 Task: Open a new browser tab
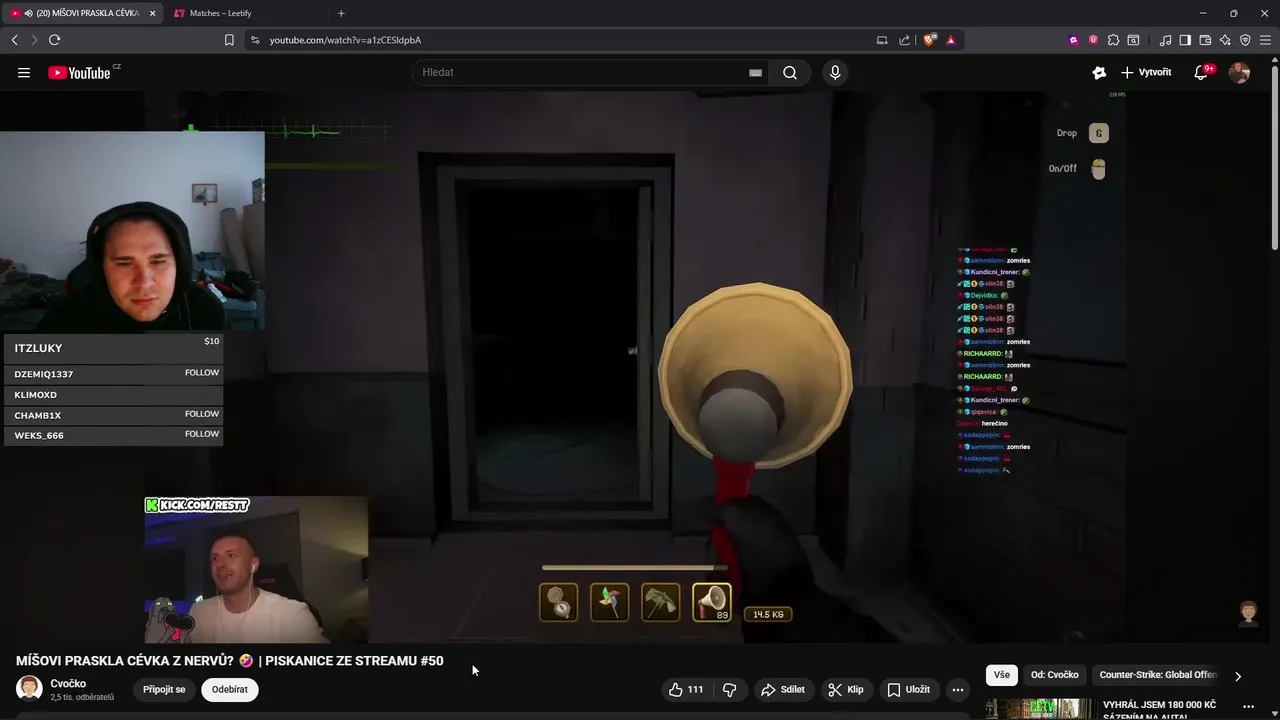[341, 13]
